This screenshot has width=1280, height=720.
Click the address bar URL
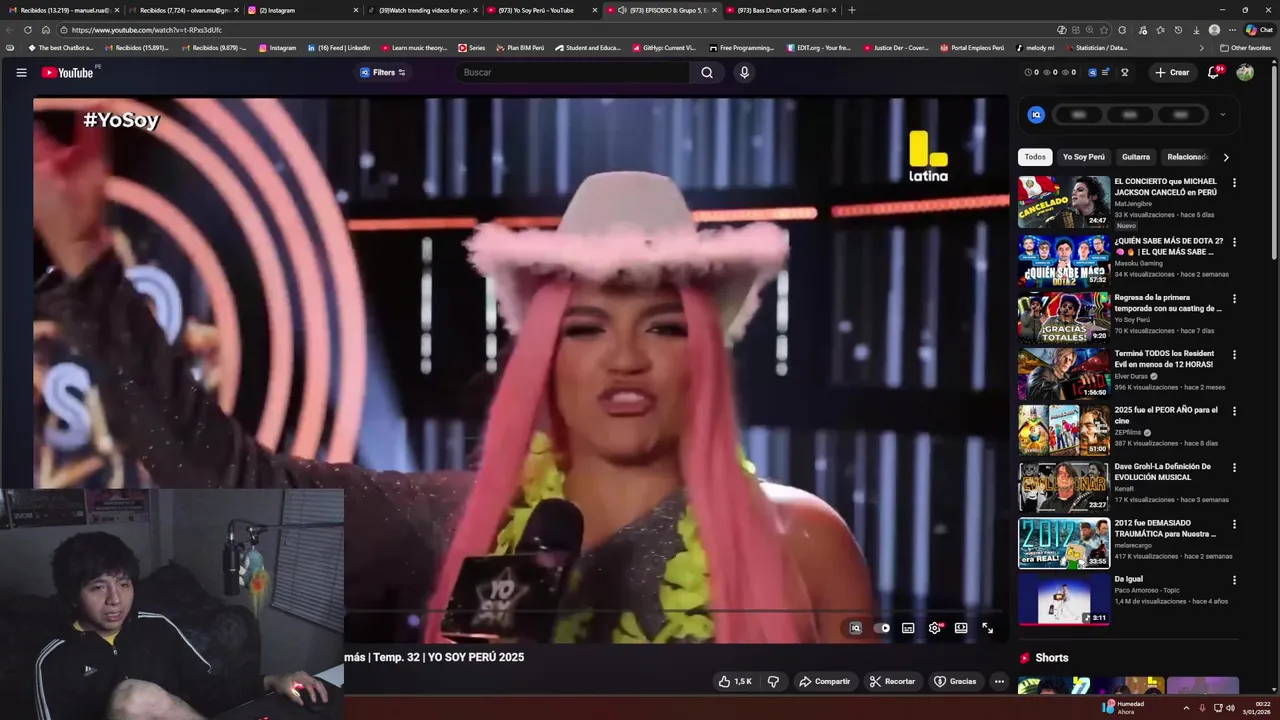point(147,30)
